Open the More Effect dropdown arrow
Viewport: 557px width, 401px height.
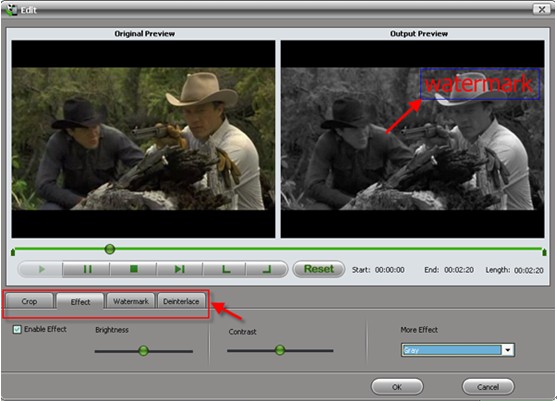tap(508, 350)
